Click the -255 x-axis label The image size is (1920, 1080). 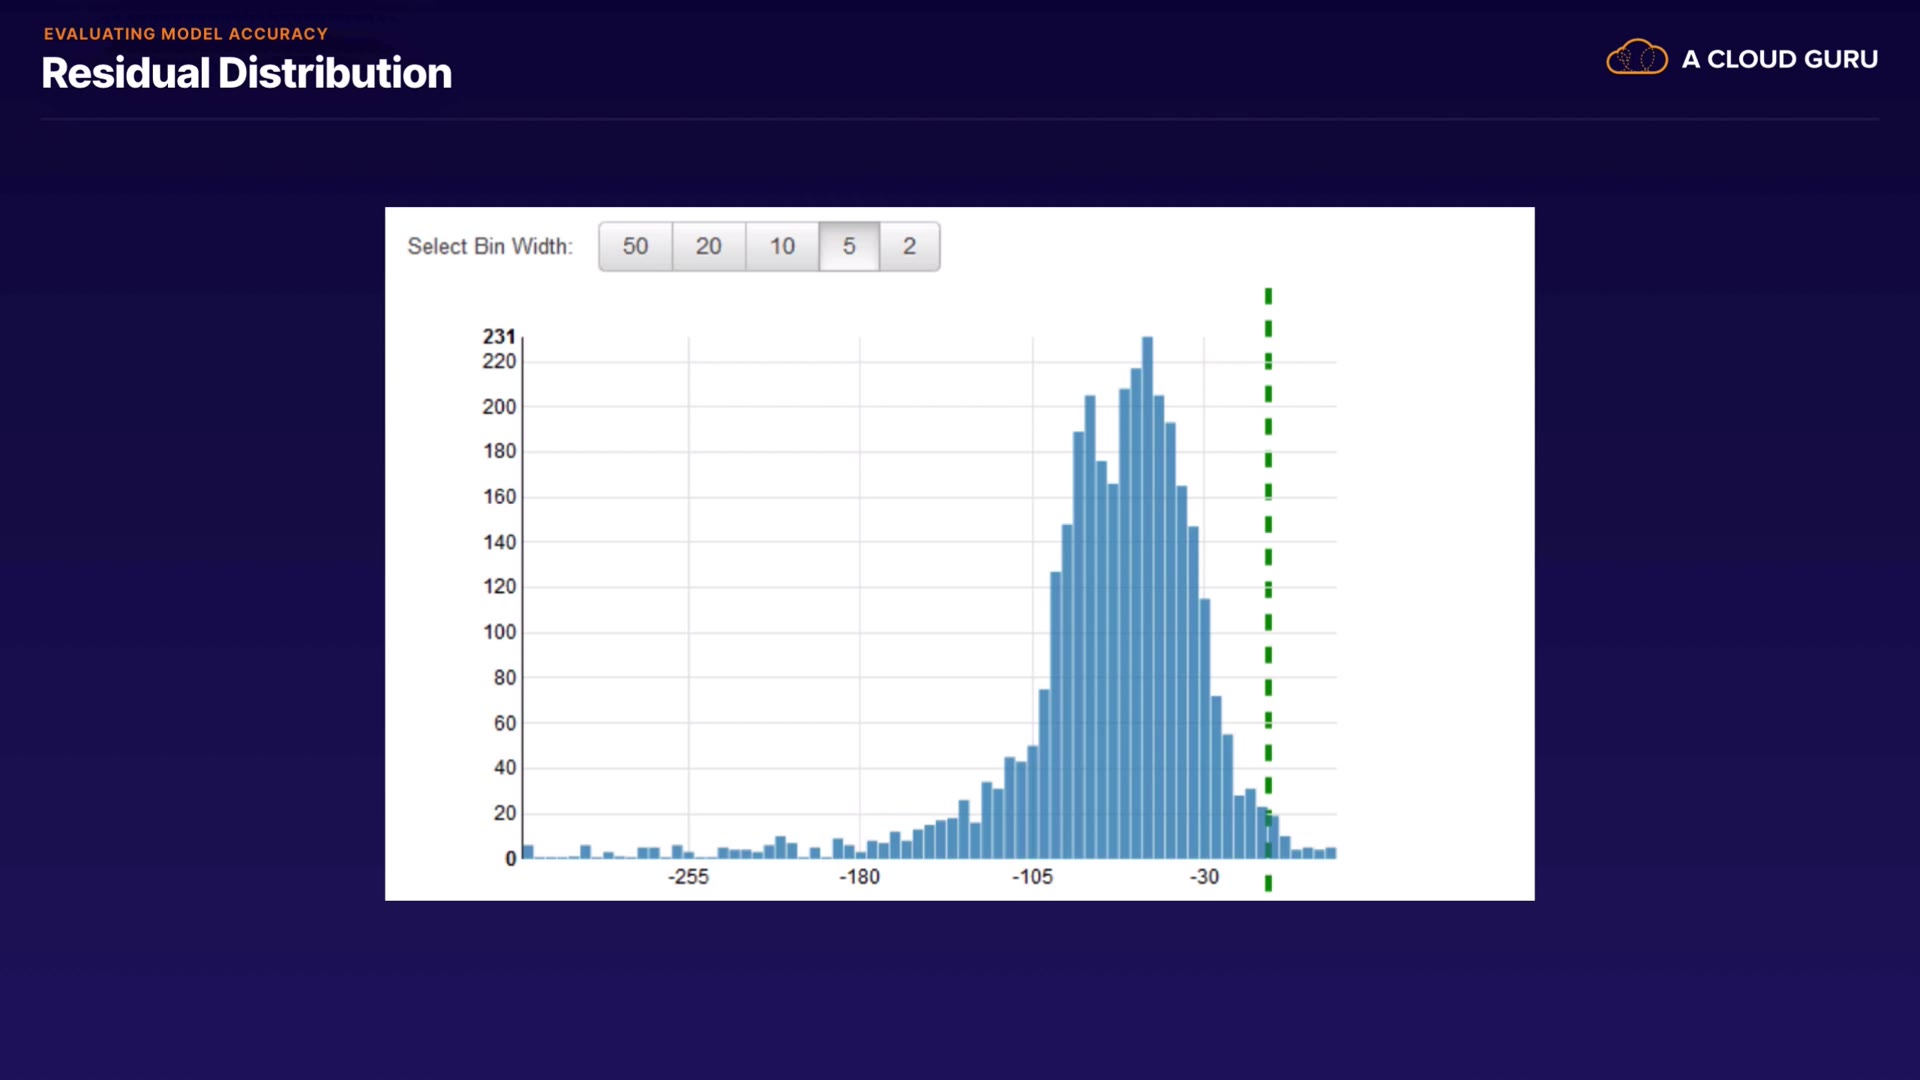click(x=688, y=877)
